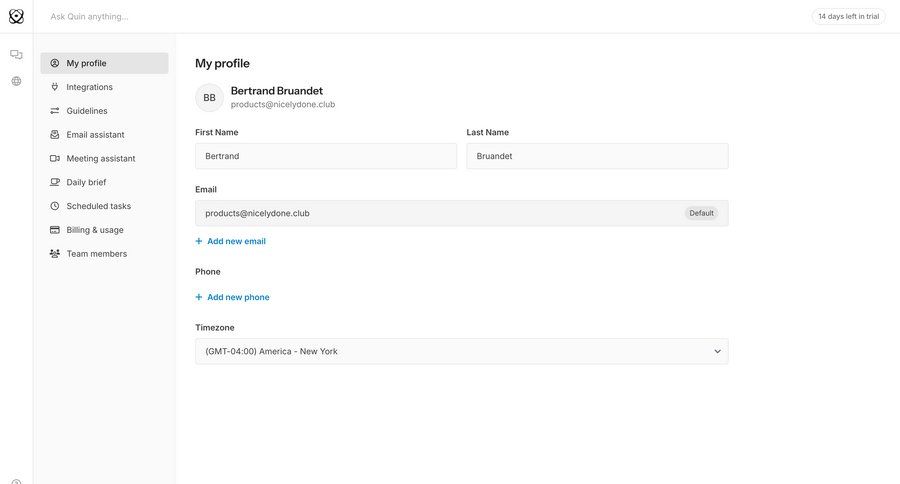Click the Billing & usage card icon
This screenshot has height=484, width=900.
pos(55,230)
